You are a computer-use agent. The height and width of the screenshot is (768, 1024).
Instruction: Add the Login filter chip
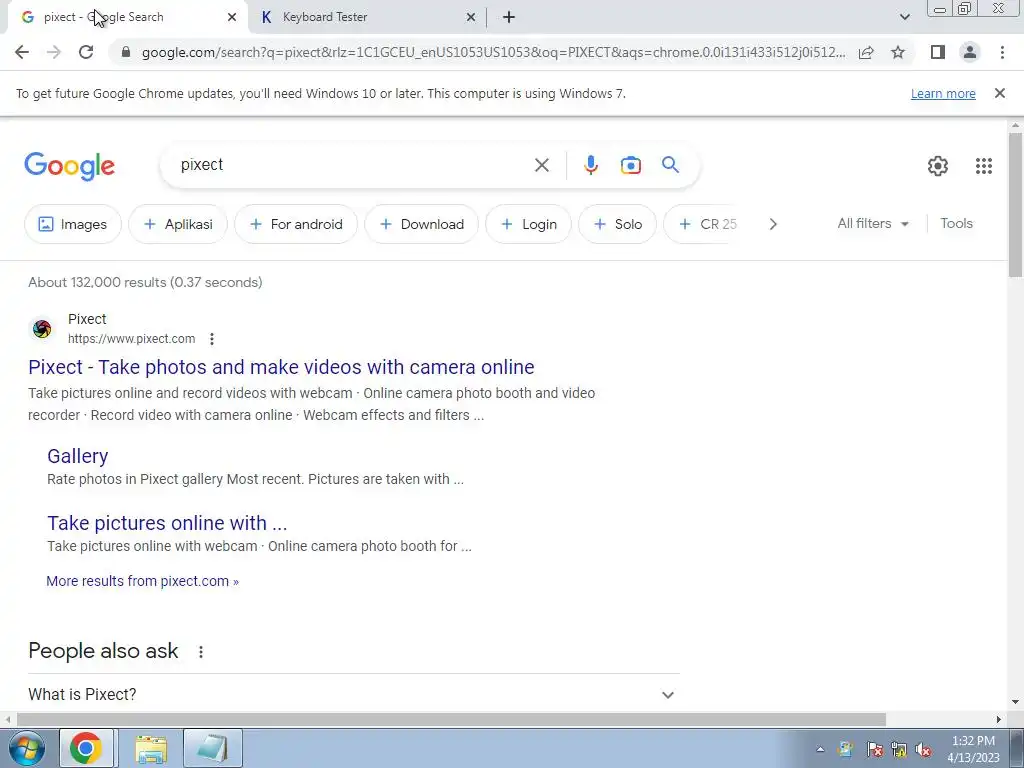pos(528,224)
